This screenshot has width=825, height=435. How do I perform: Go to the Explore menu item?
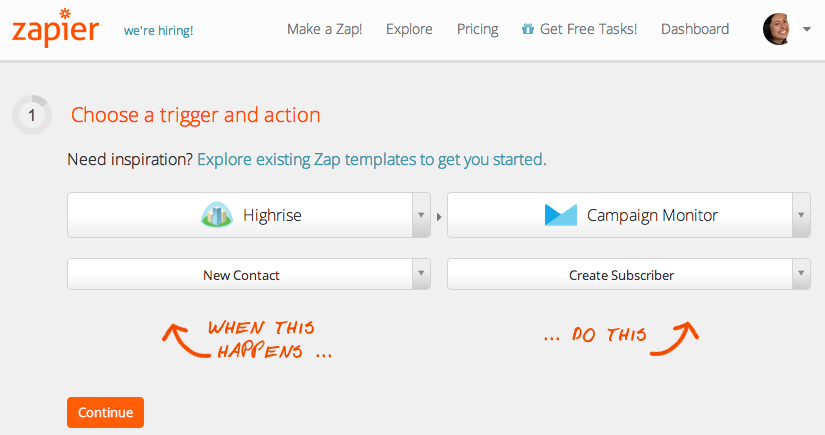coord(409,29)
